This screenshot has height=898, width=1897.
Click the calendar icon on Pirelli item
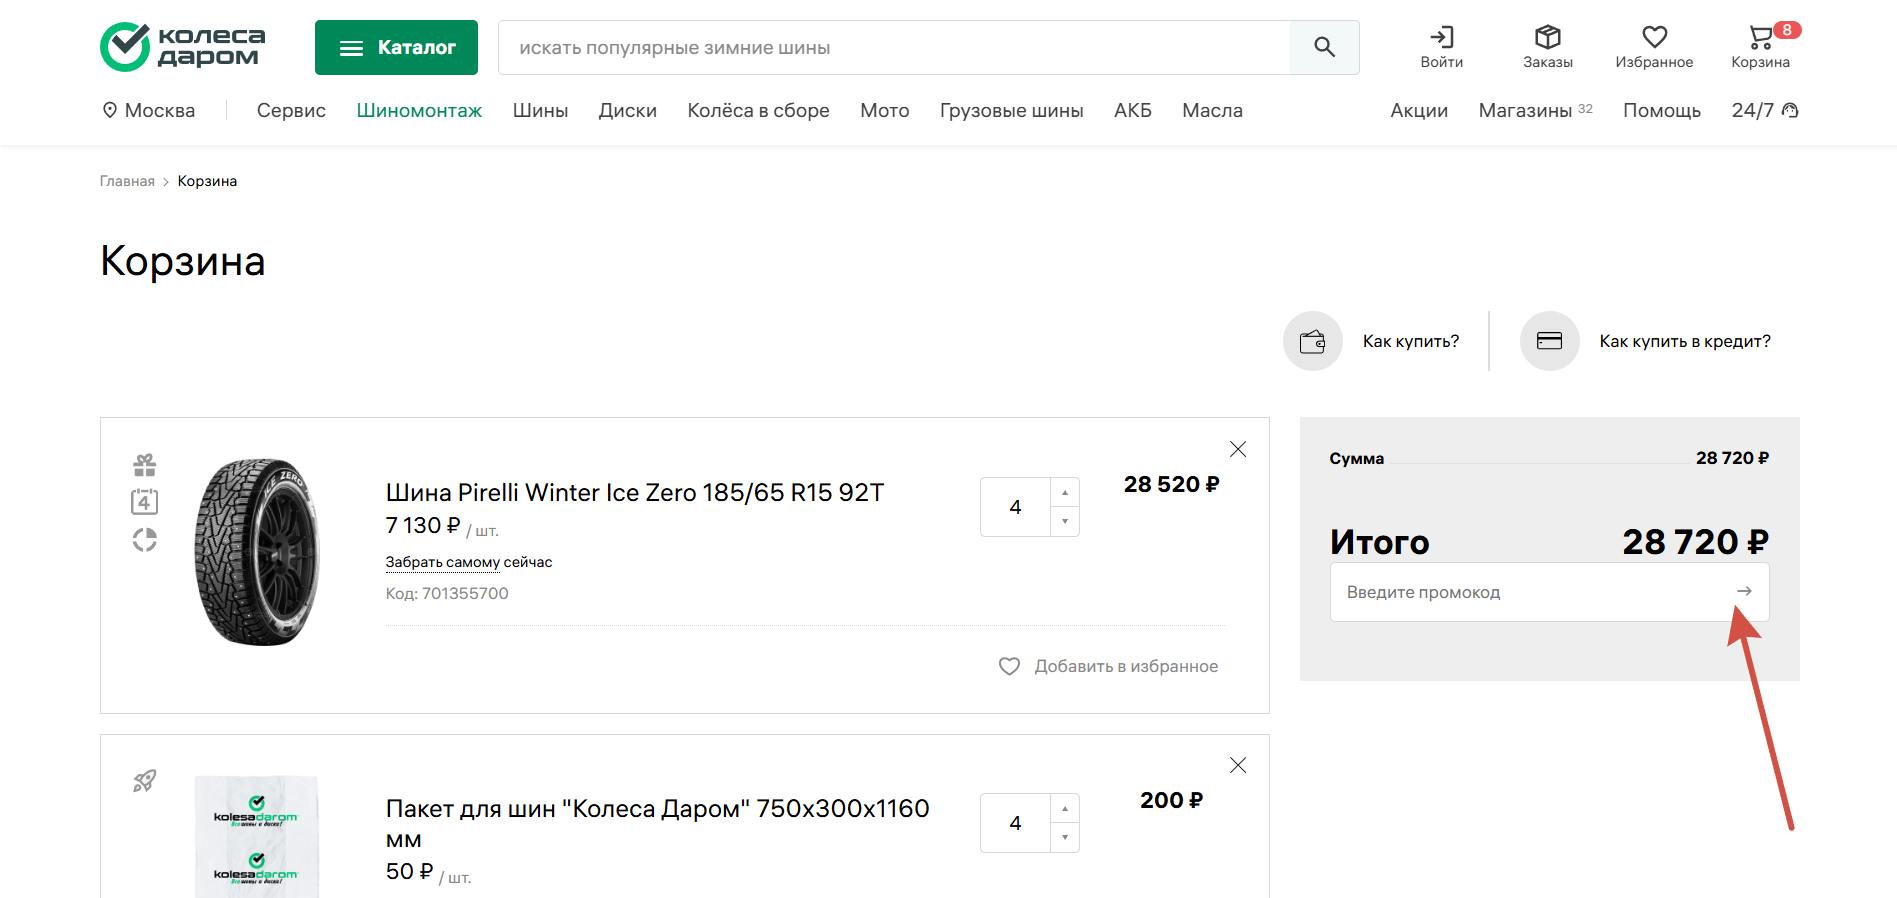point(145,501)
